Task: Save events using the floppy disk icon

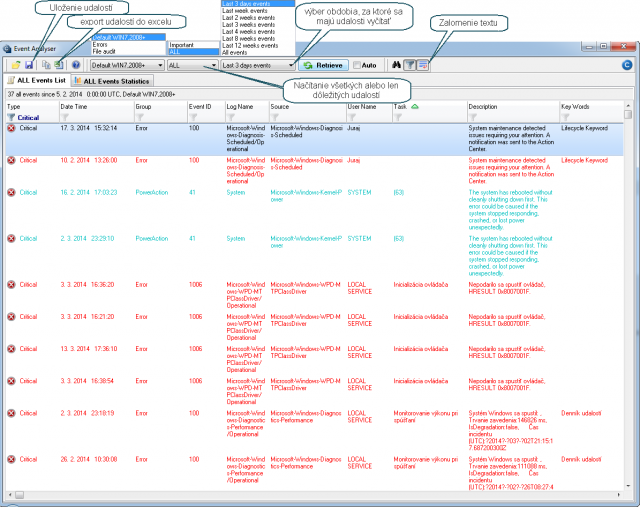Action: (29, 65)
